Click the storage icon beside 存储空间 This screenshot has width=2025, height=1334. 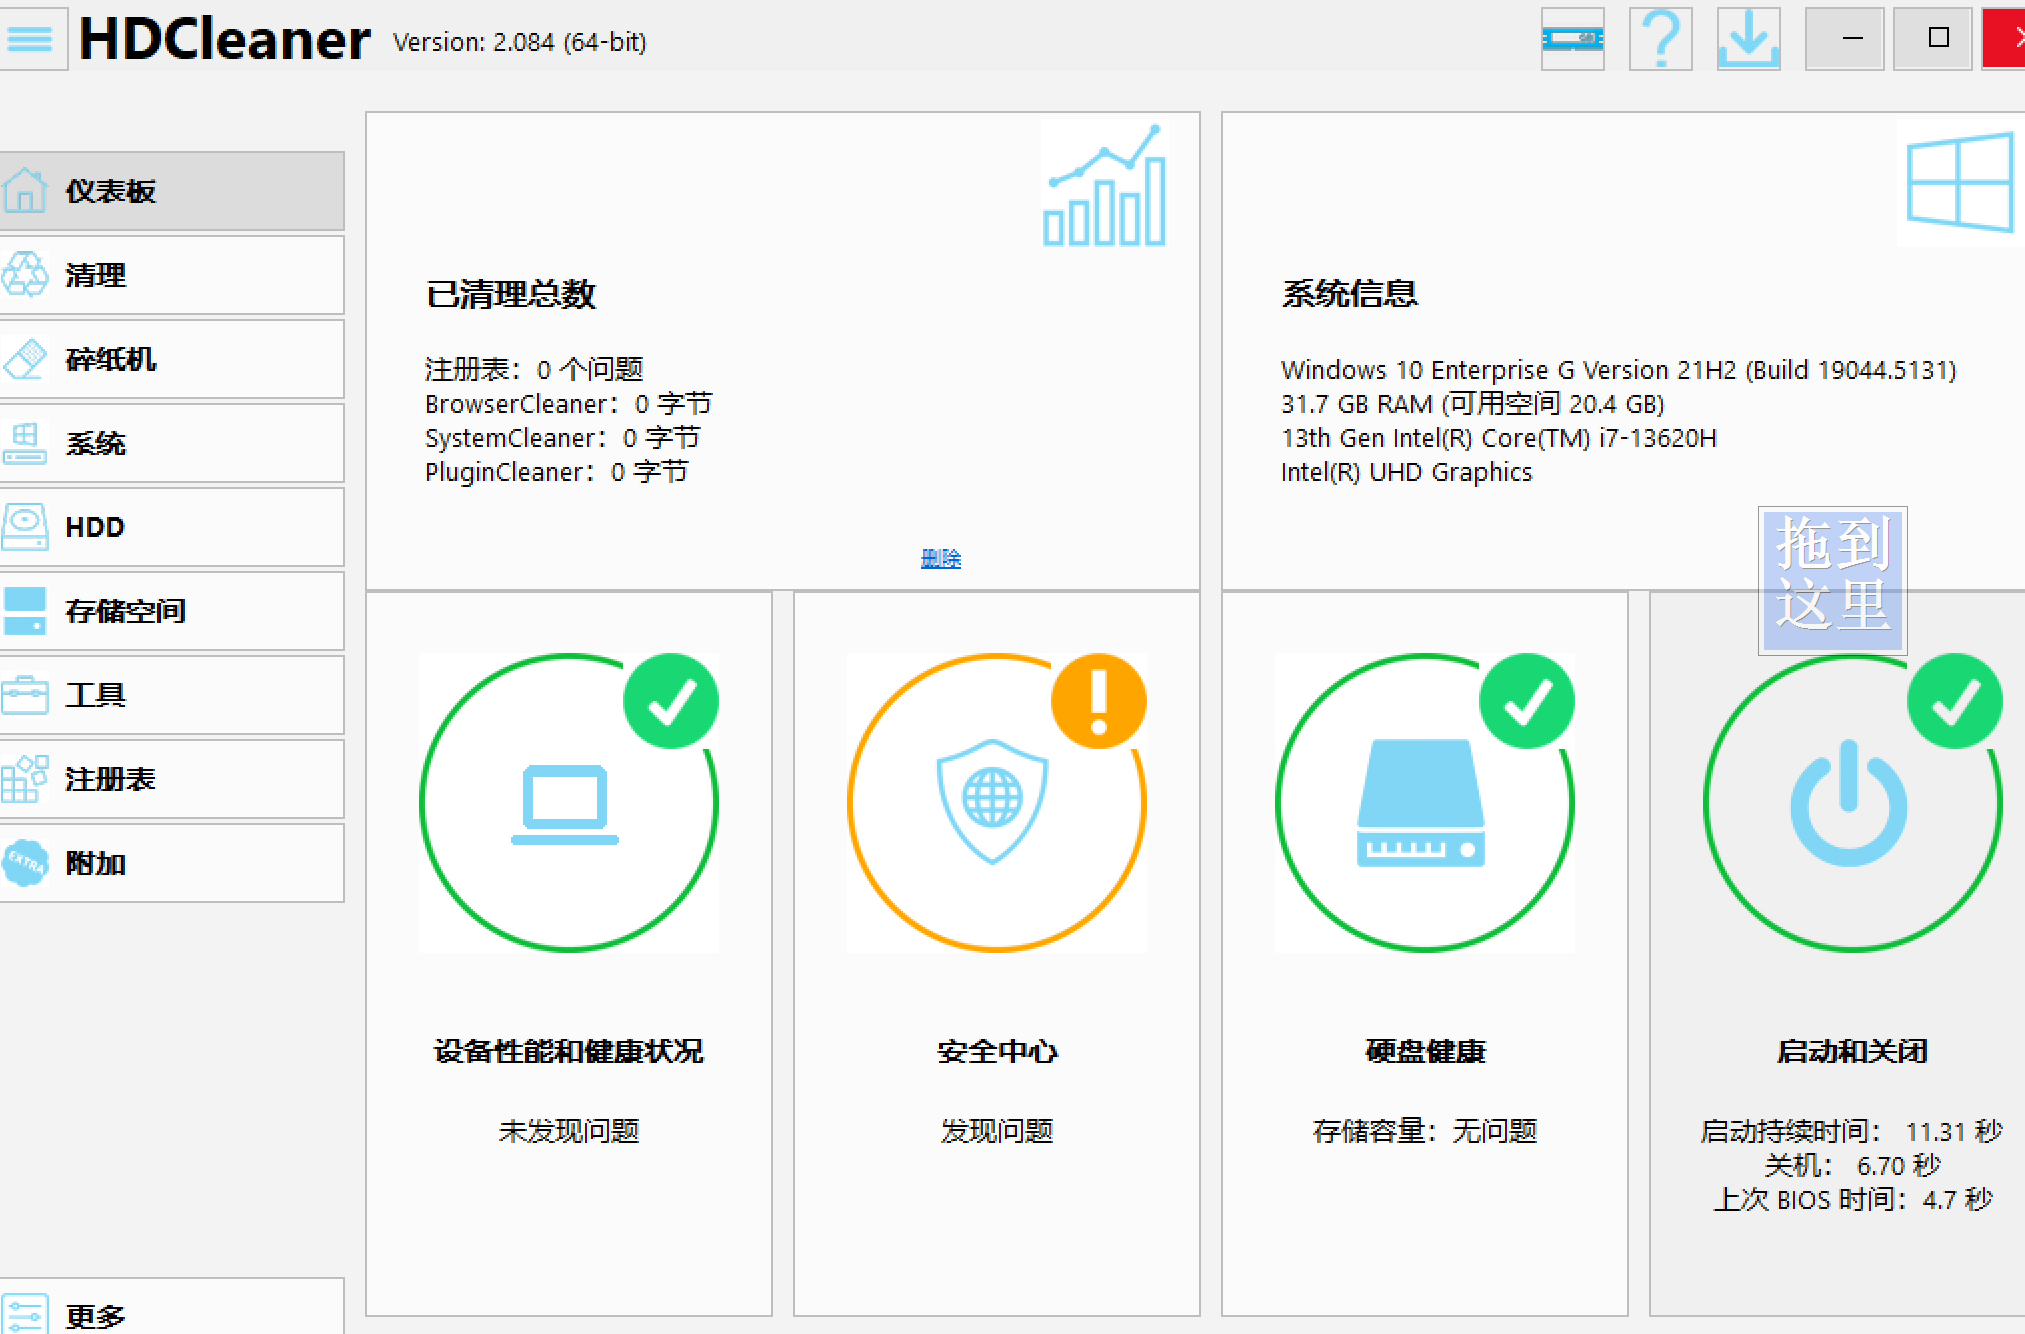click(24, 610)
